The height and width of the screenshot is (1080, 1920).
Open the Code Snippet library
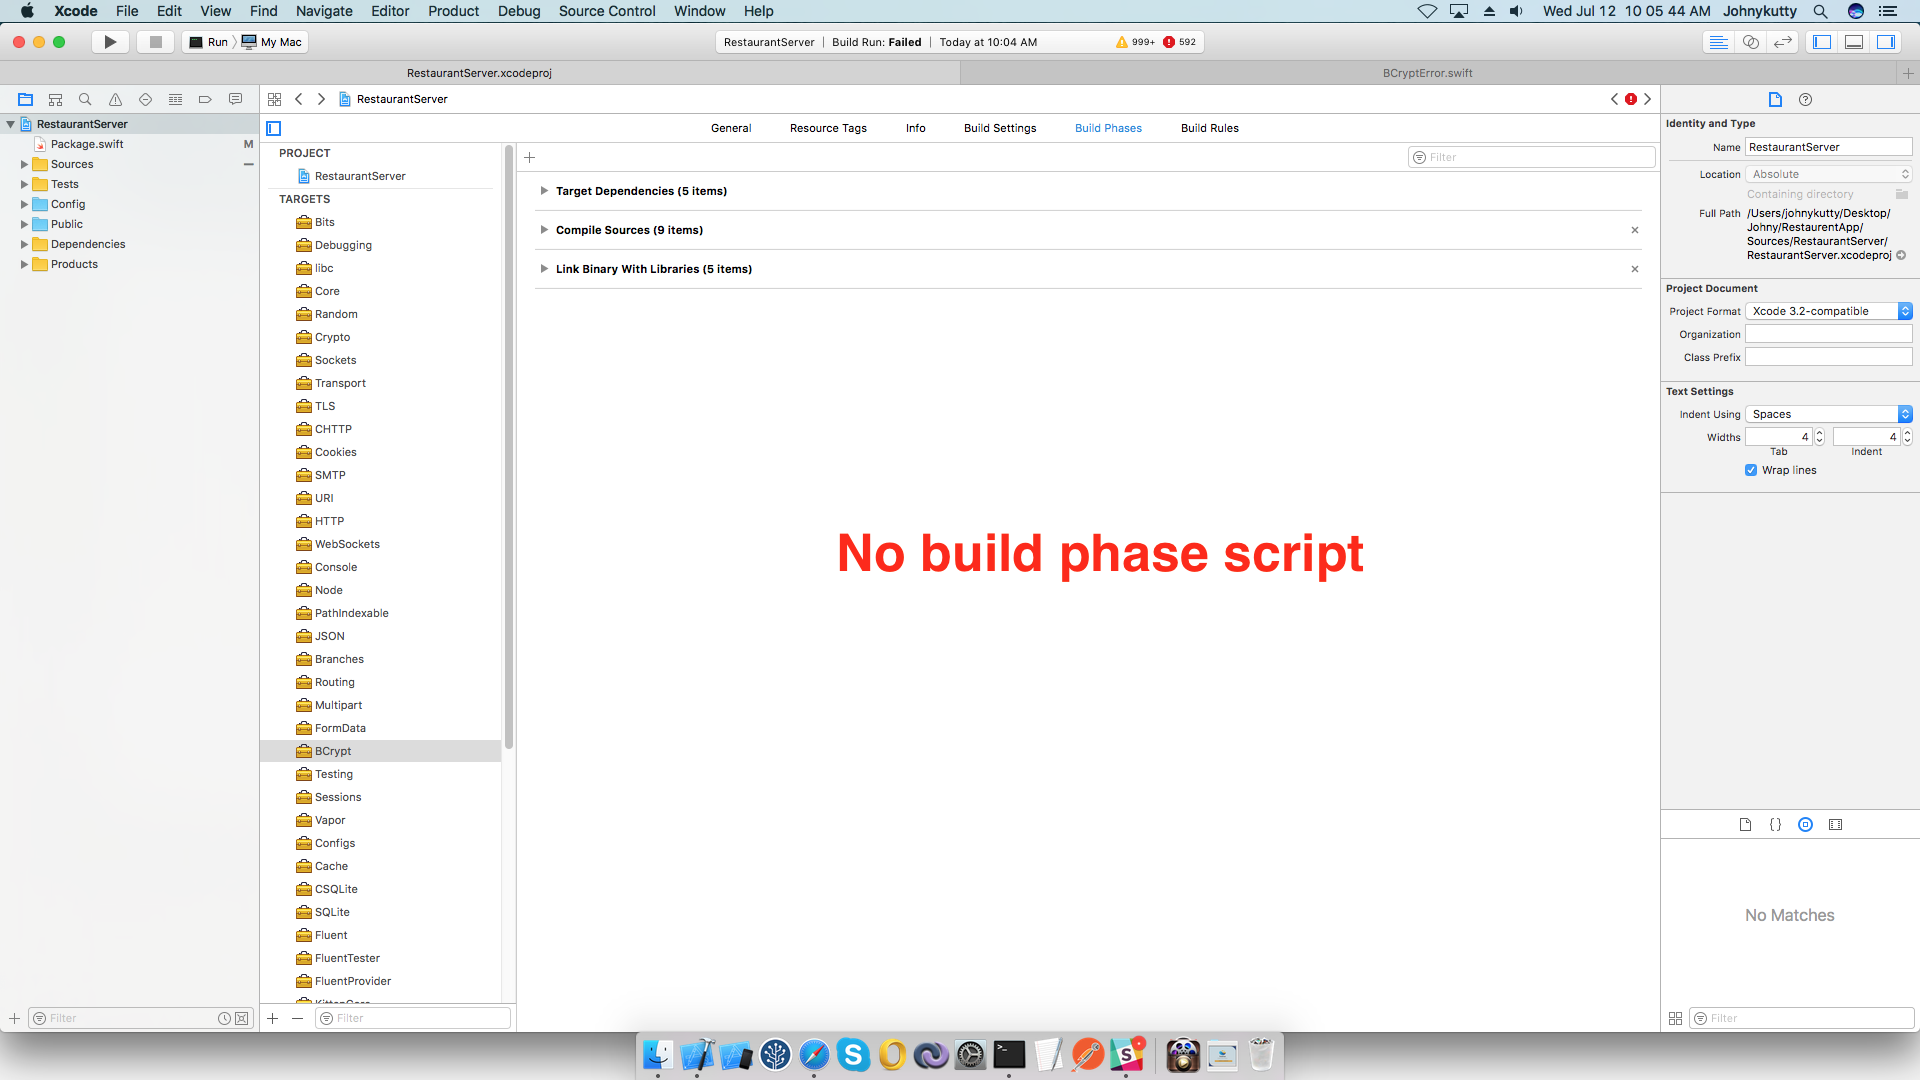click(x=1775, y=825)
